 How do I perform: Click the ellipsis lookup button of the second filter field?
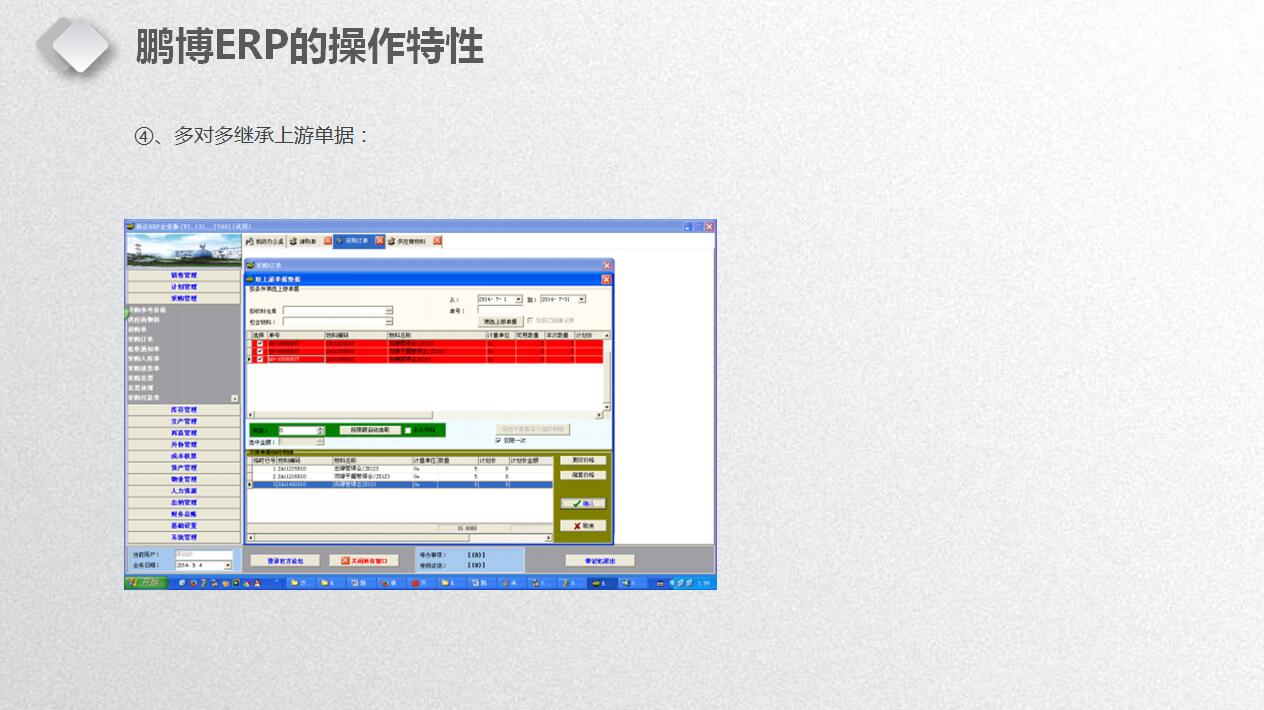click(389, 322)
